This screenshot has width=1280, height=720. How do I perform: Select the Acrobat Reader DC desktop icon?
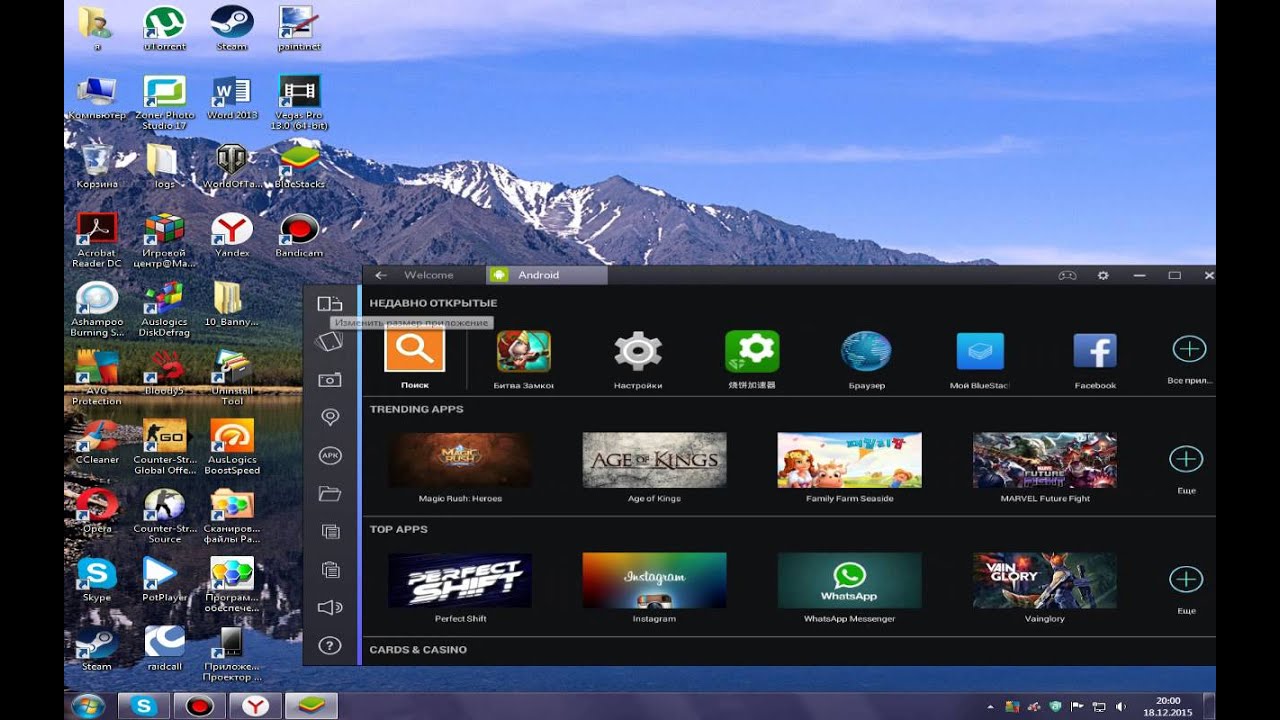click(97, 240)
